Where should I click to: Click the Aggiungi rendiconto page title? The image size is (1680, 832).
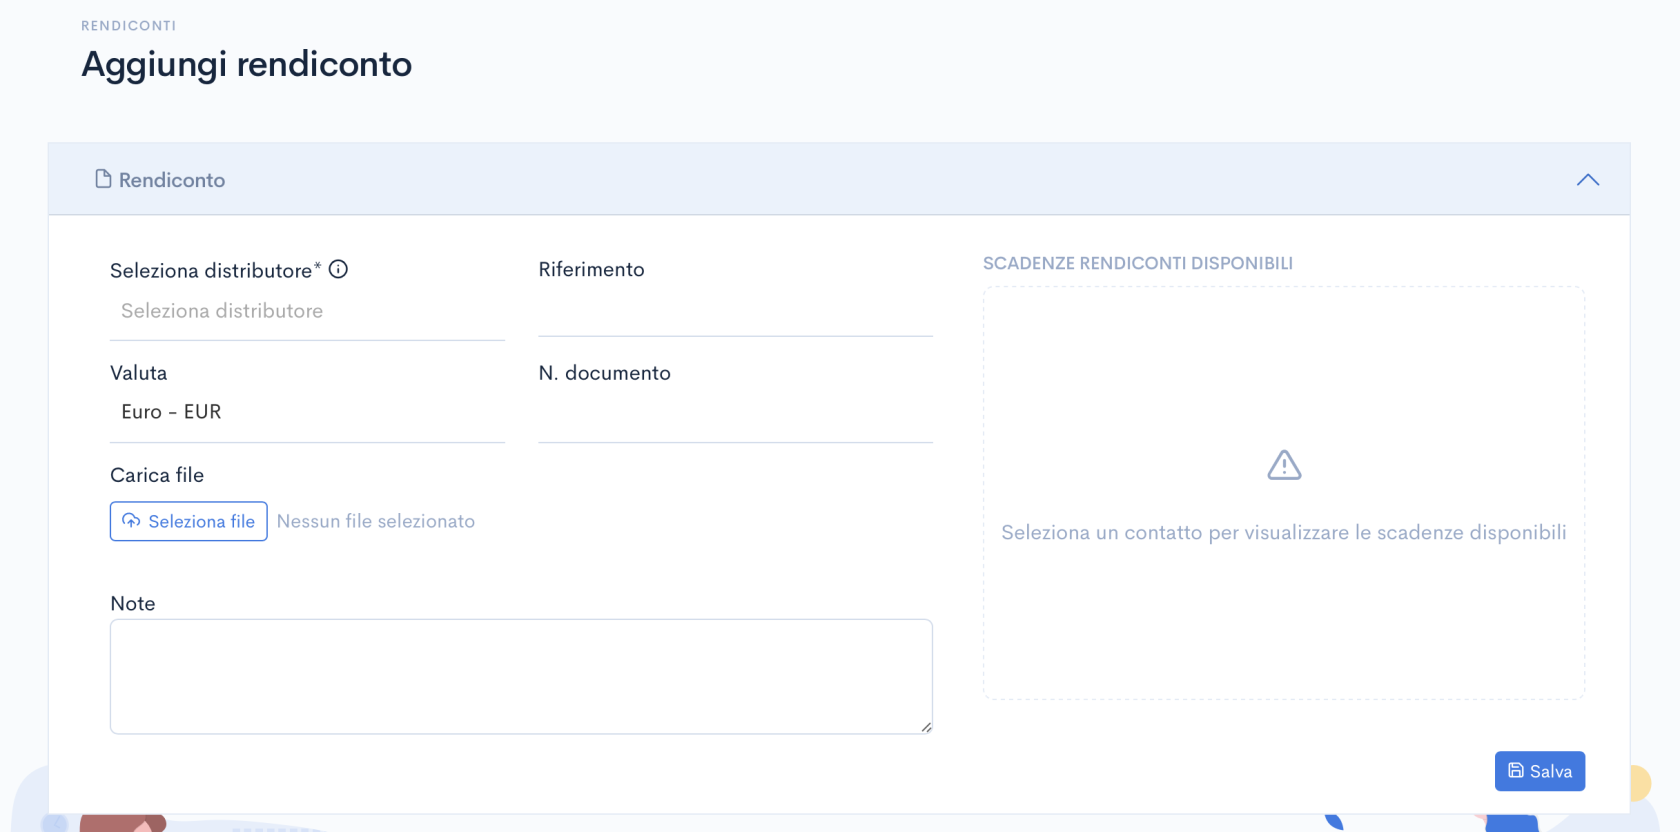pos(246,64)
